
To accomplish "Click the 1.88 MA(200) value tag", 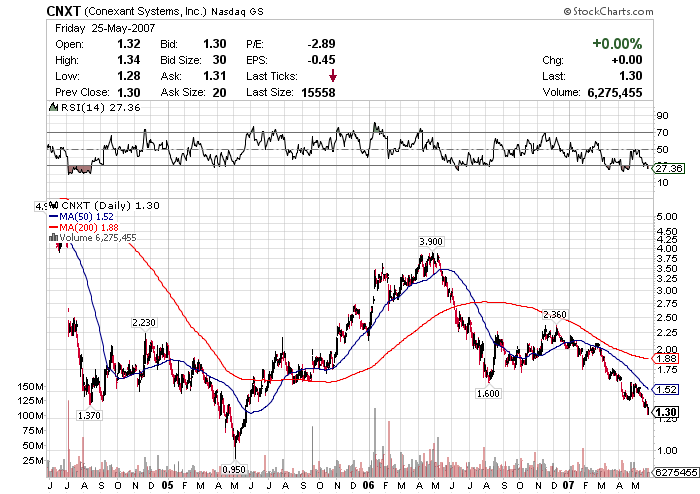I will point(666,358).
